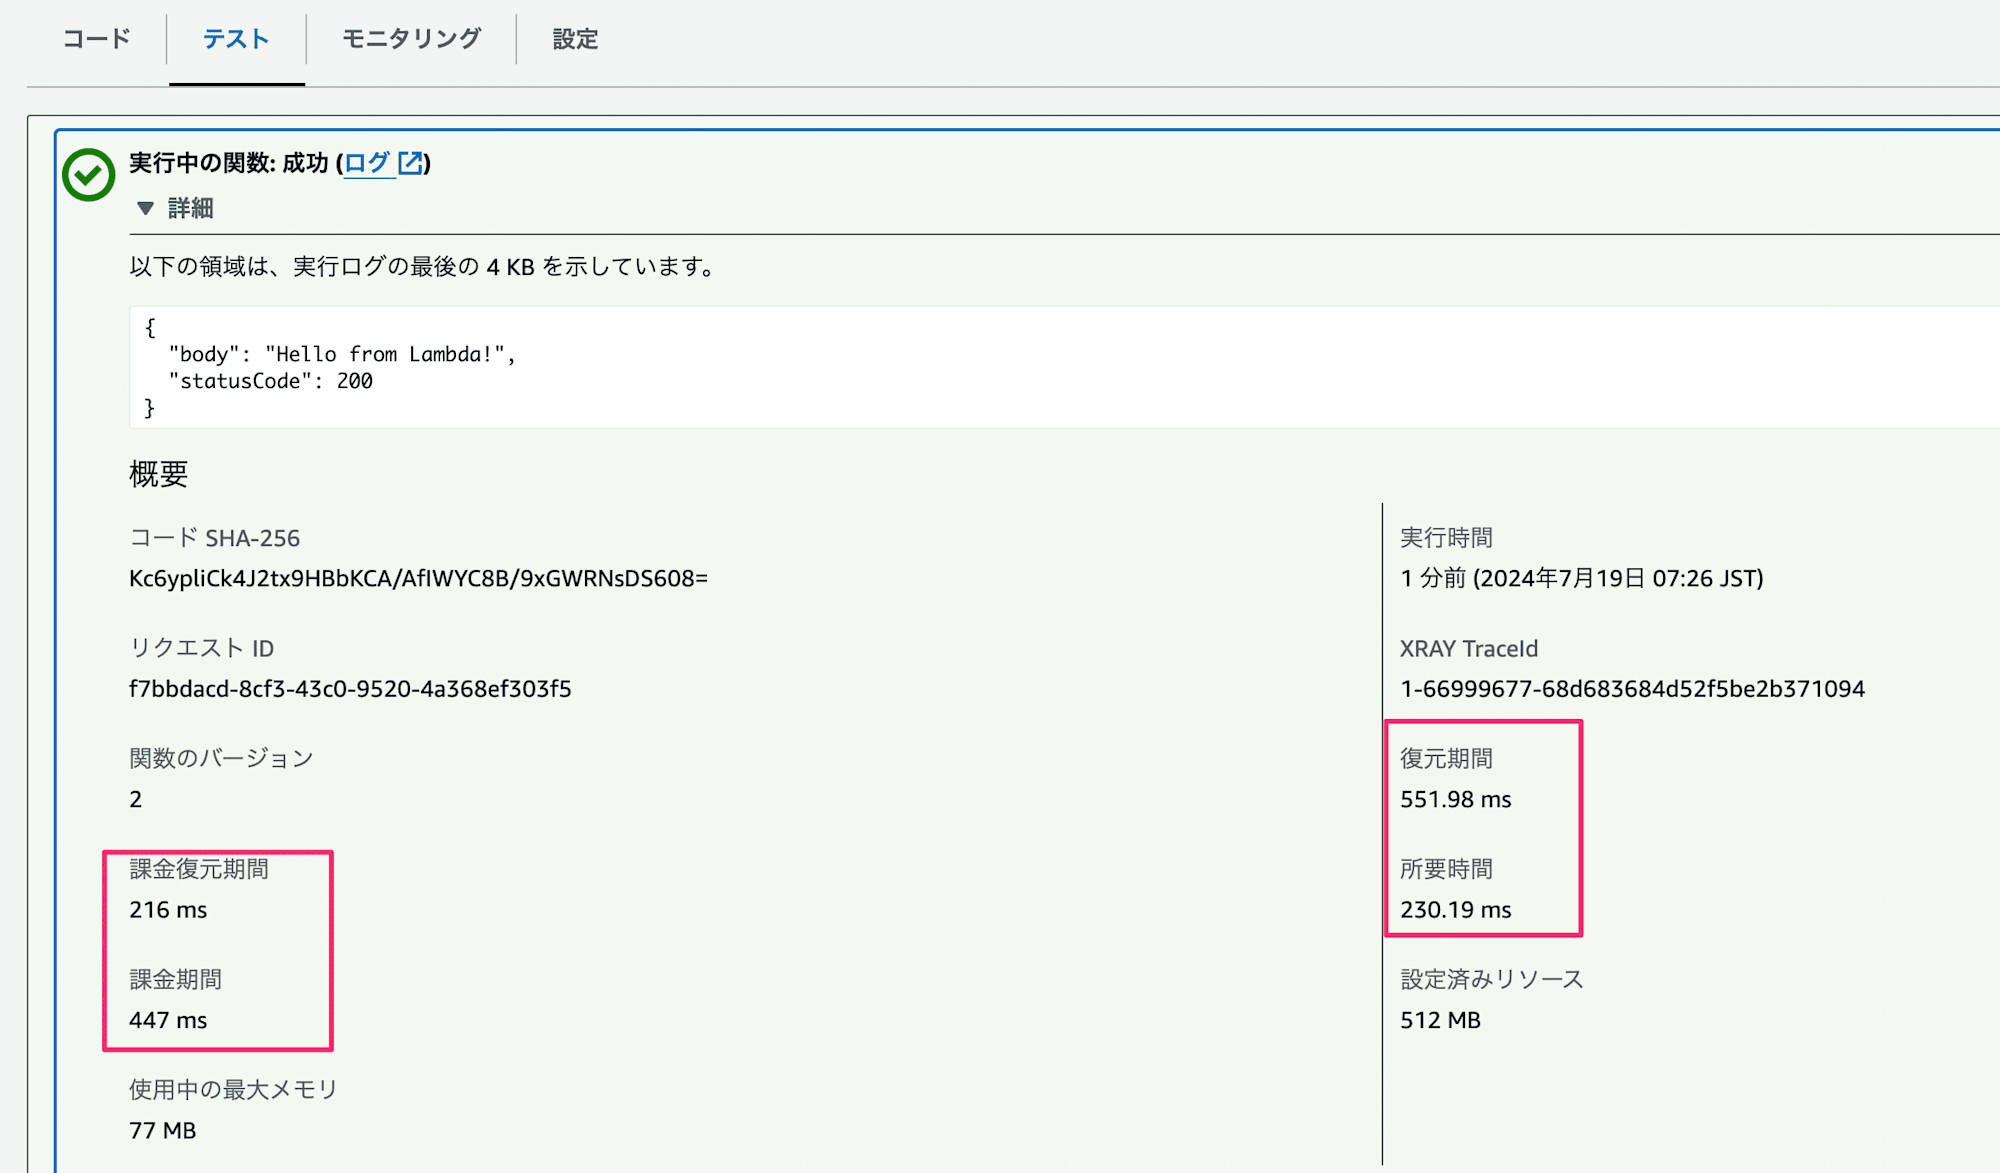2000x1173 pixels.
Task: Click the リクエスト ID label
Action: (x=202, y=648)
